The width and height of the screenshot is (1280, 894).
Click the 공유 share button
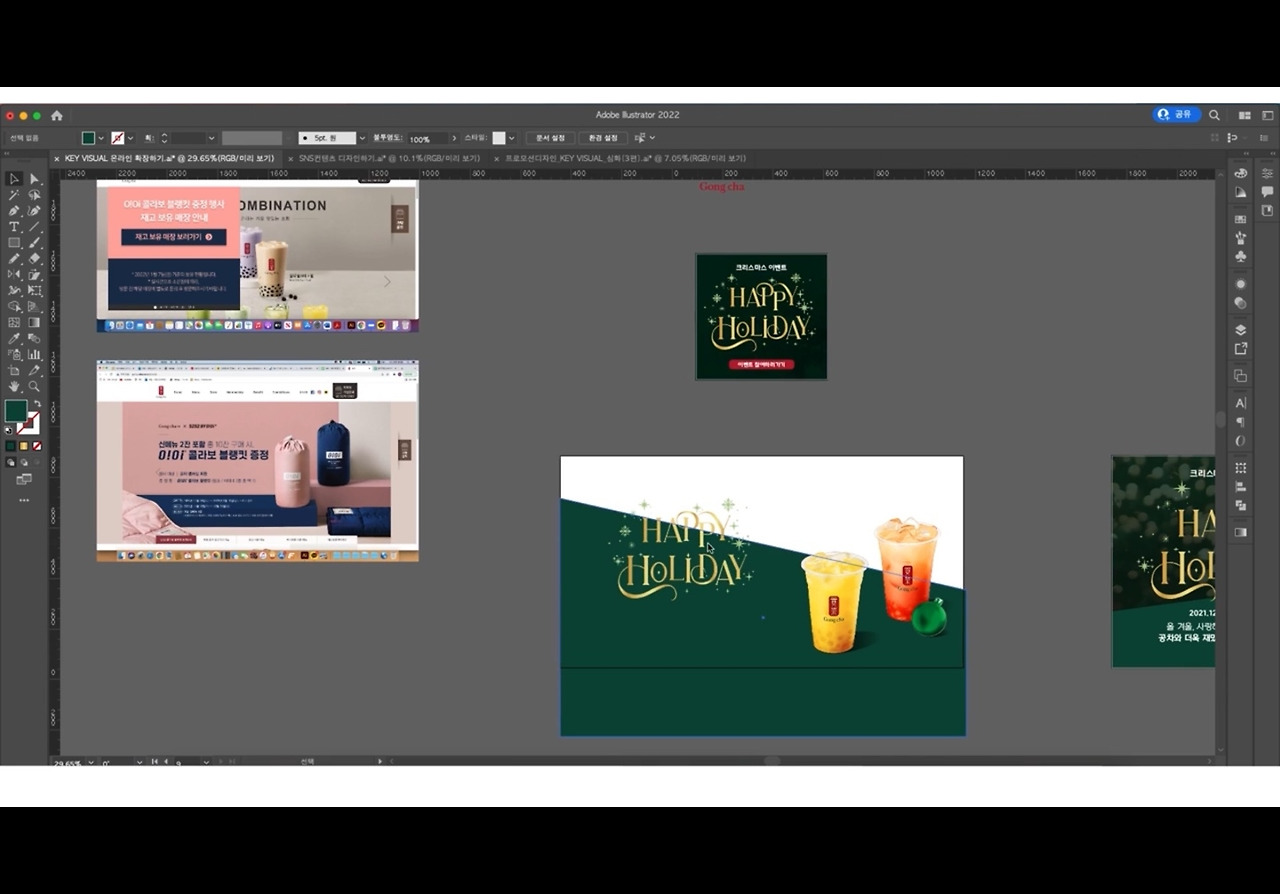(x=1176, y=115)
